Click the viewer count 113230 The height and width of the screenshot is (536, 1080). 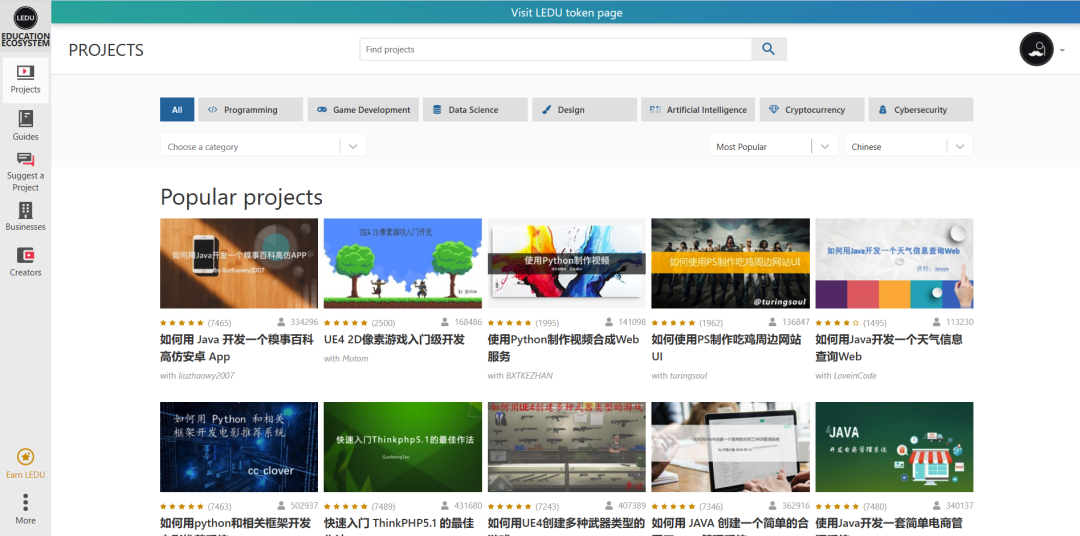[x=953, y=322]
